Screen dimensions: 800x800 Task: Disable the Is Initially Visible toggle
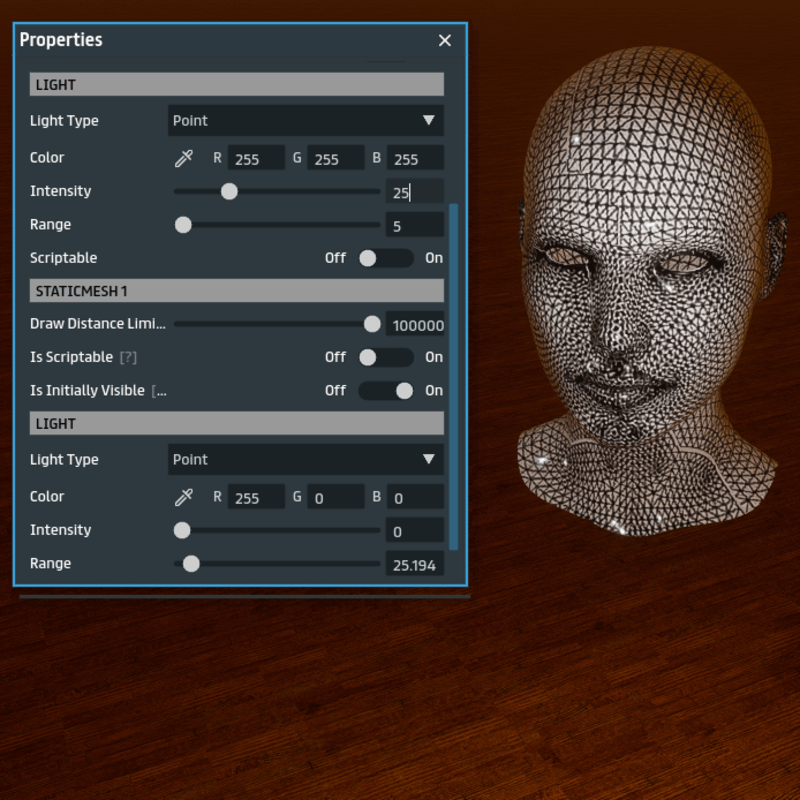pos(385,391)
